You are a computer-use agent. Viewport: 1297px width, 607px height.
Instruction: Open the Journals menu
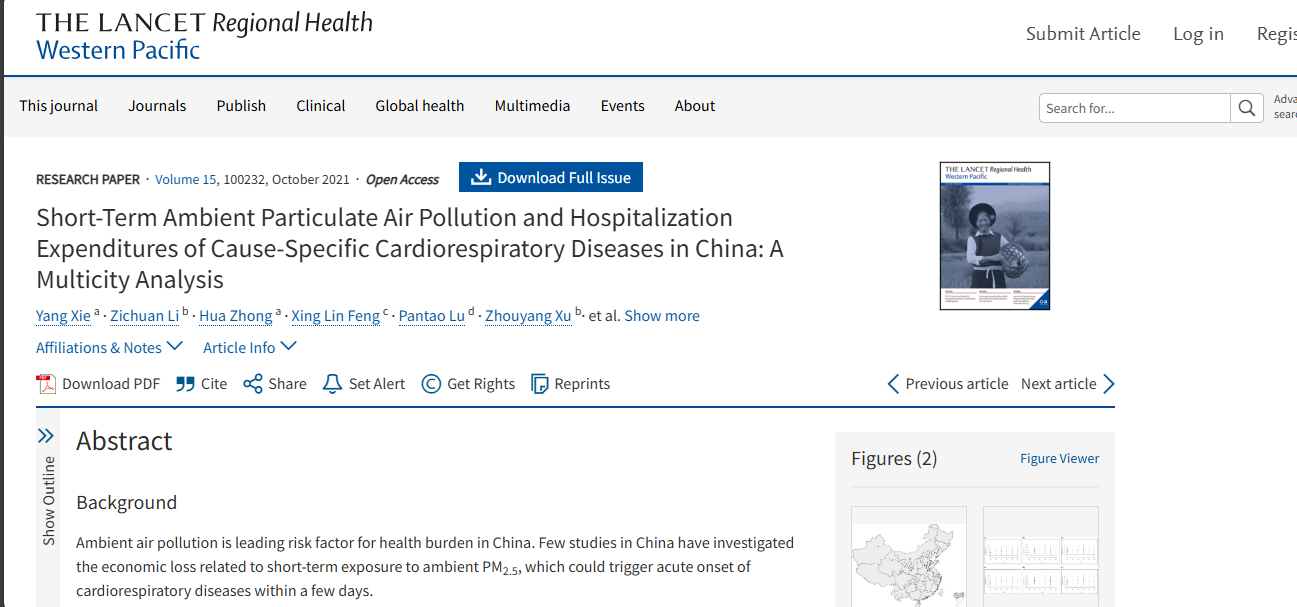coord(157,106)
